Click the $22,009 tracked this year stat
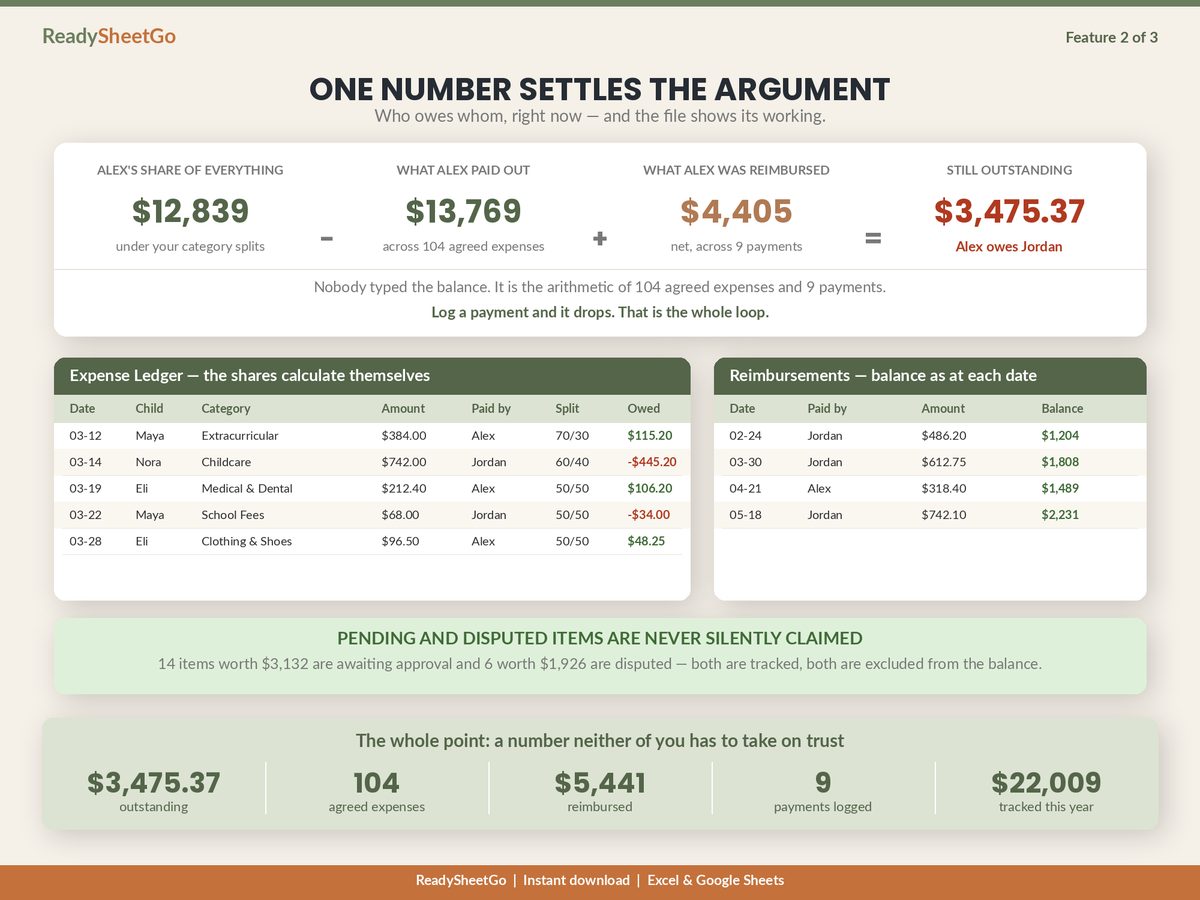The height and width of the screenshot is (900, 1200). point(1046,790)
